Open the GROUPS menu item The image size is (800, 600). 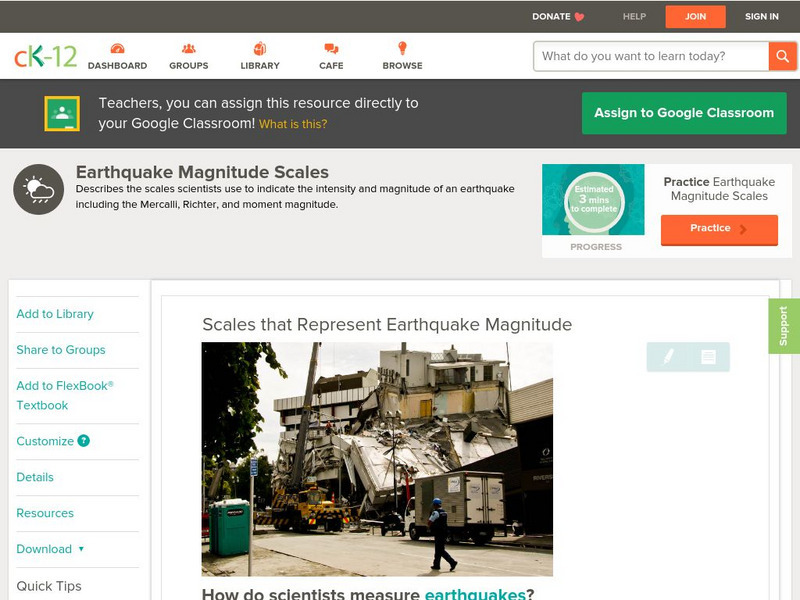point(189,66)
